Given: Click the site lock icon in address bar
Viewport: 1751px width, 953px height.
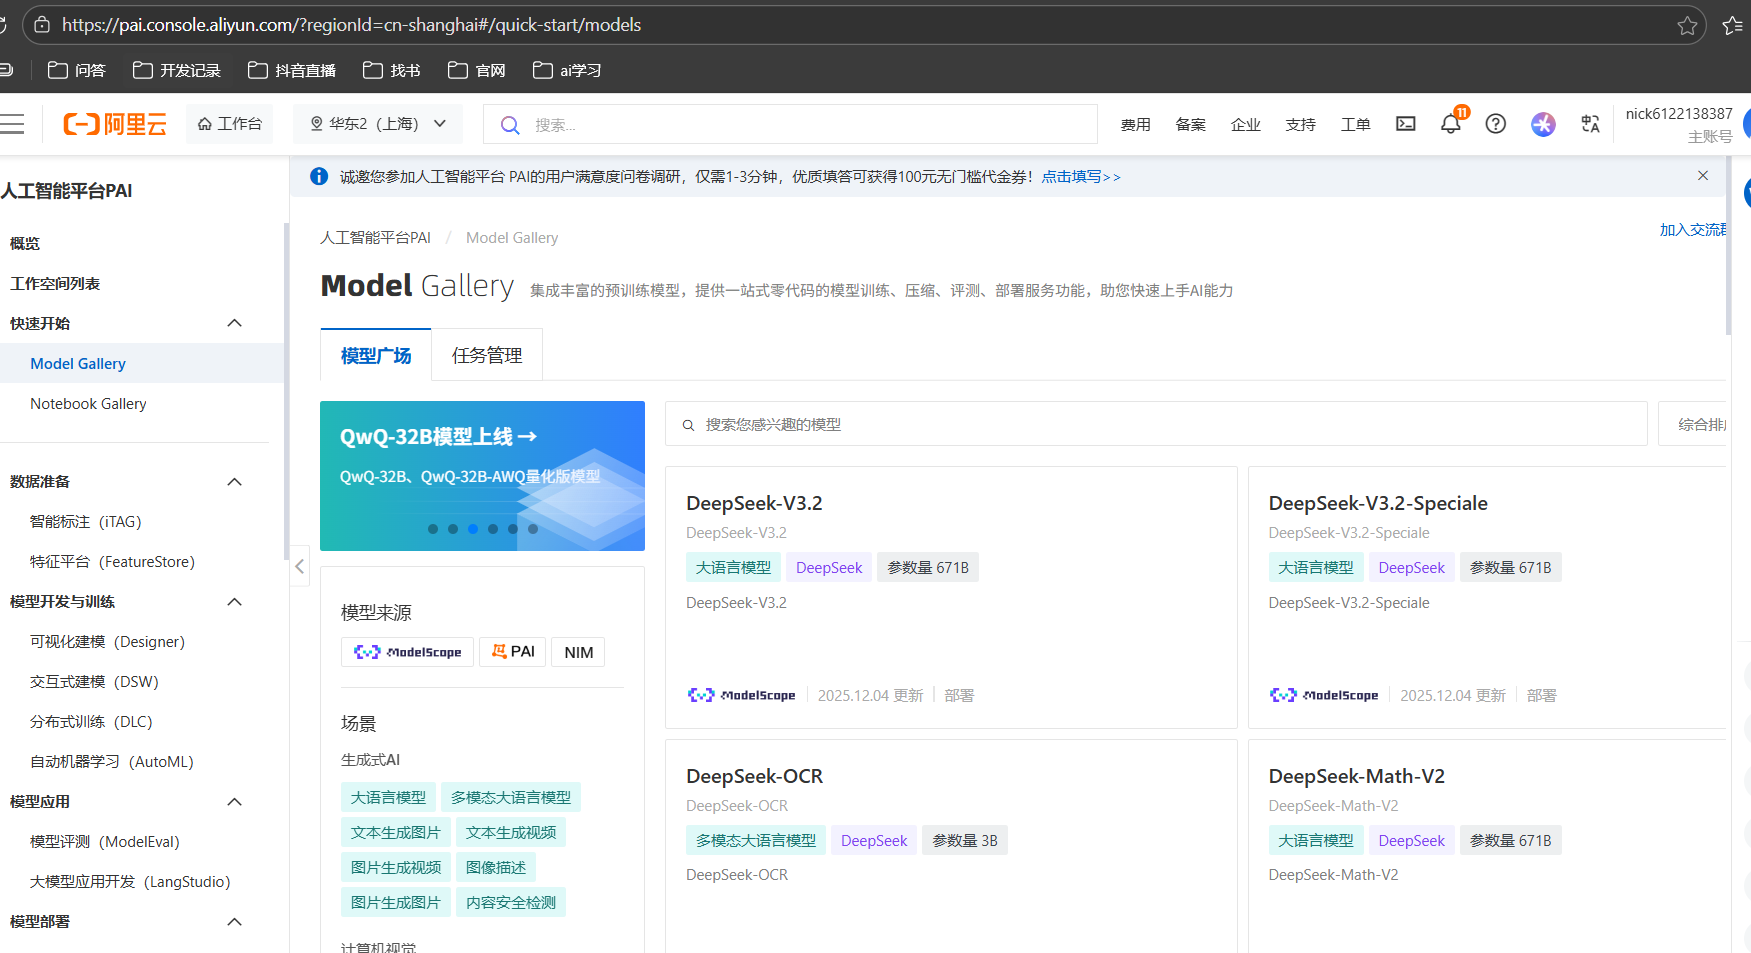Looking at the screenshot, I should [42, 25].
